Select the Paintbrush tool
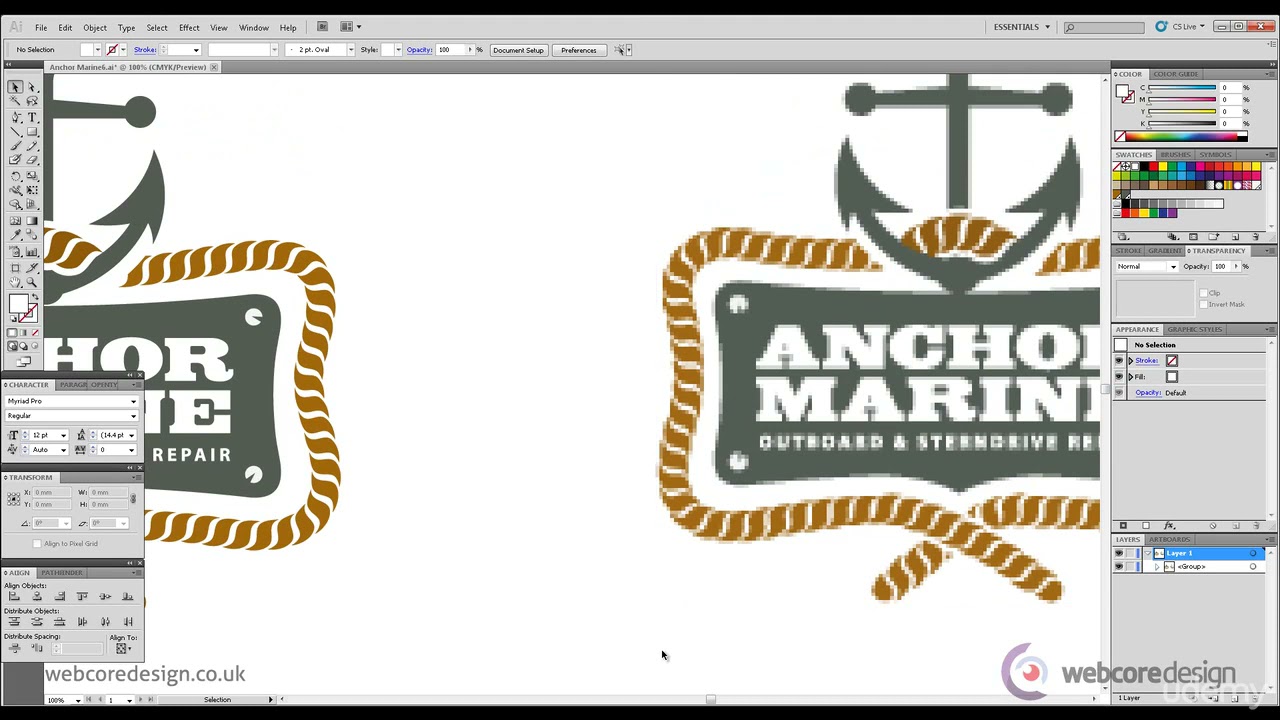 pyautogui.click(x=15, y=146)
